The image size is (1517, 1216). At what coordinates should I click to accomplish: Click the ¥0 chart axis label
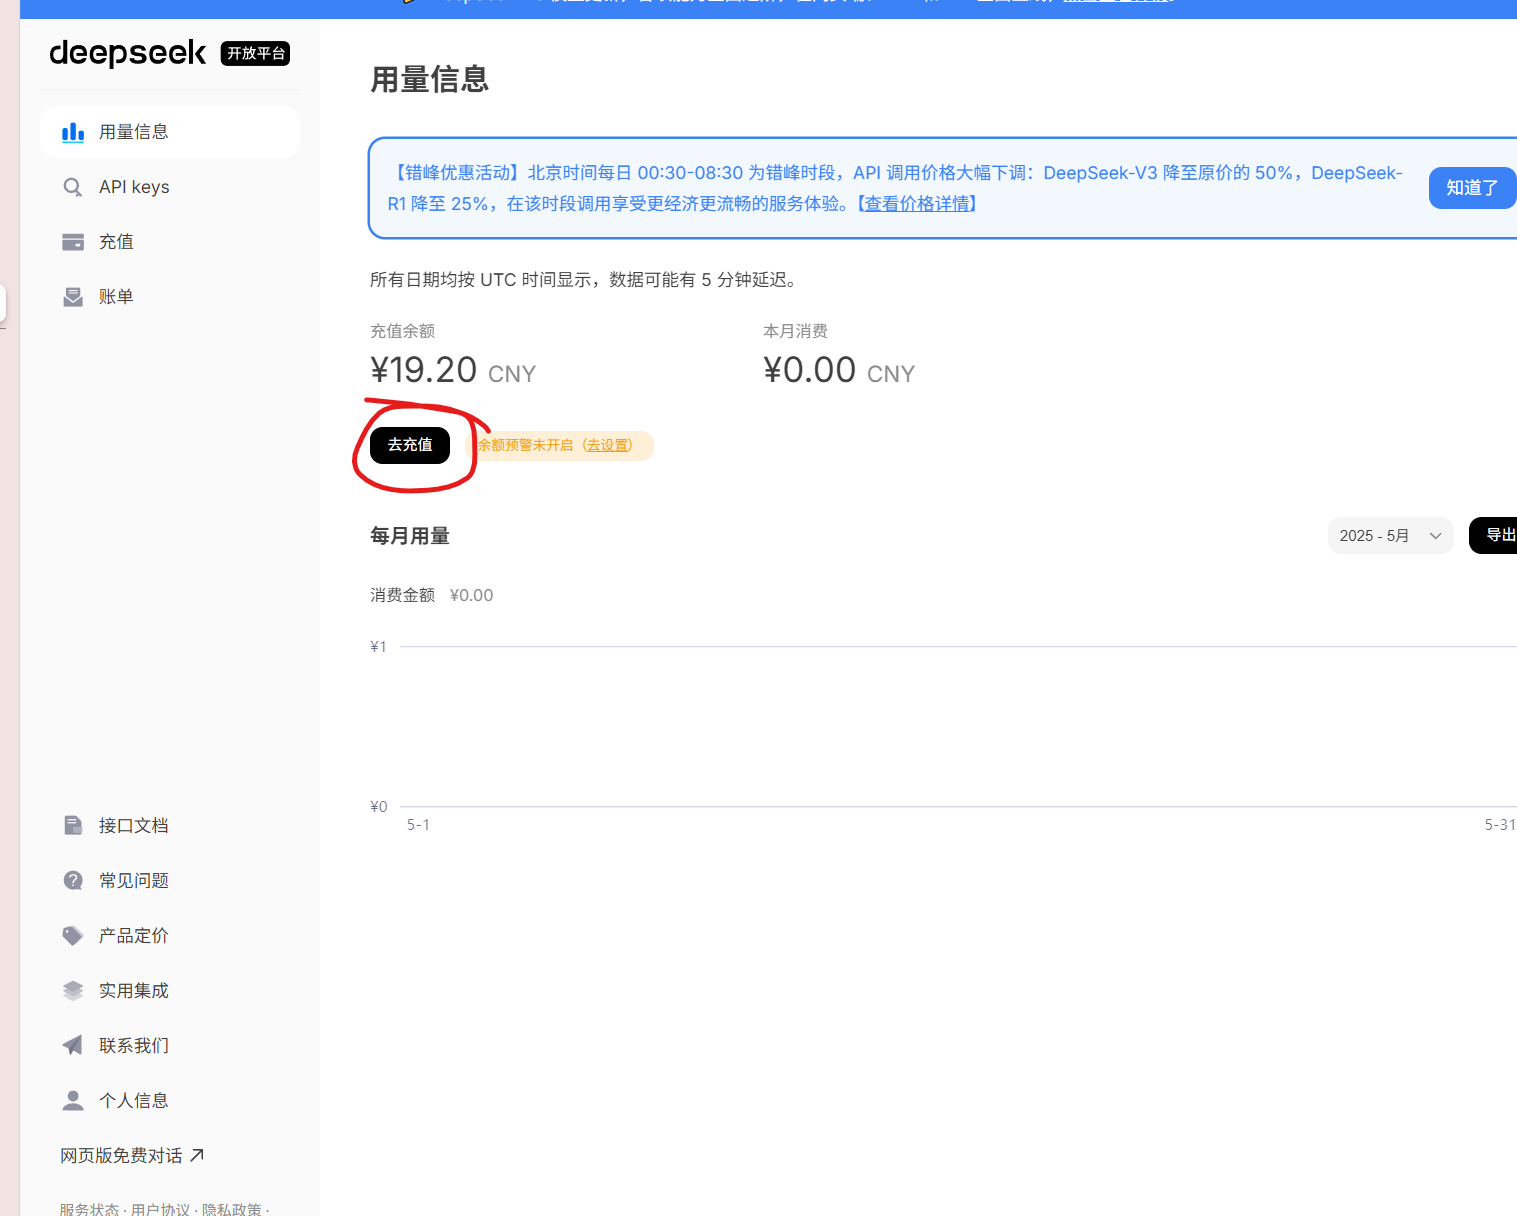click(x=378, y=807)
